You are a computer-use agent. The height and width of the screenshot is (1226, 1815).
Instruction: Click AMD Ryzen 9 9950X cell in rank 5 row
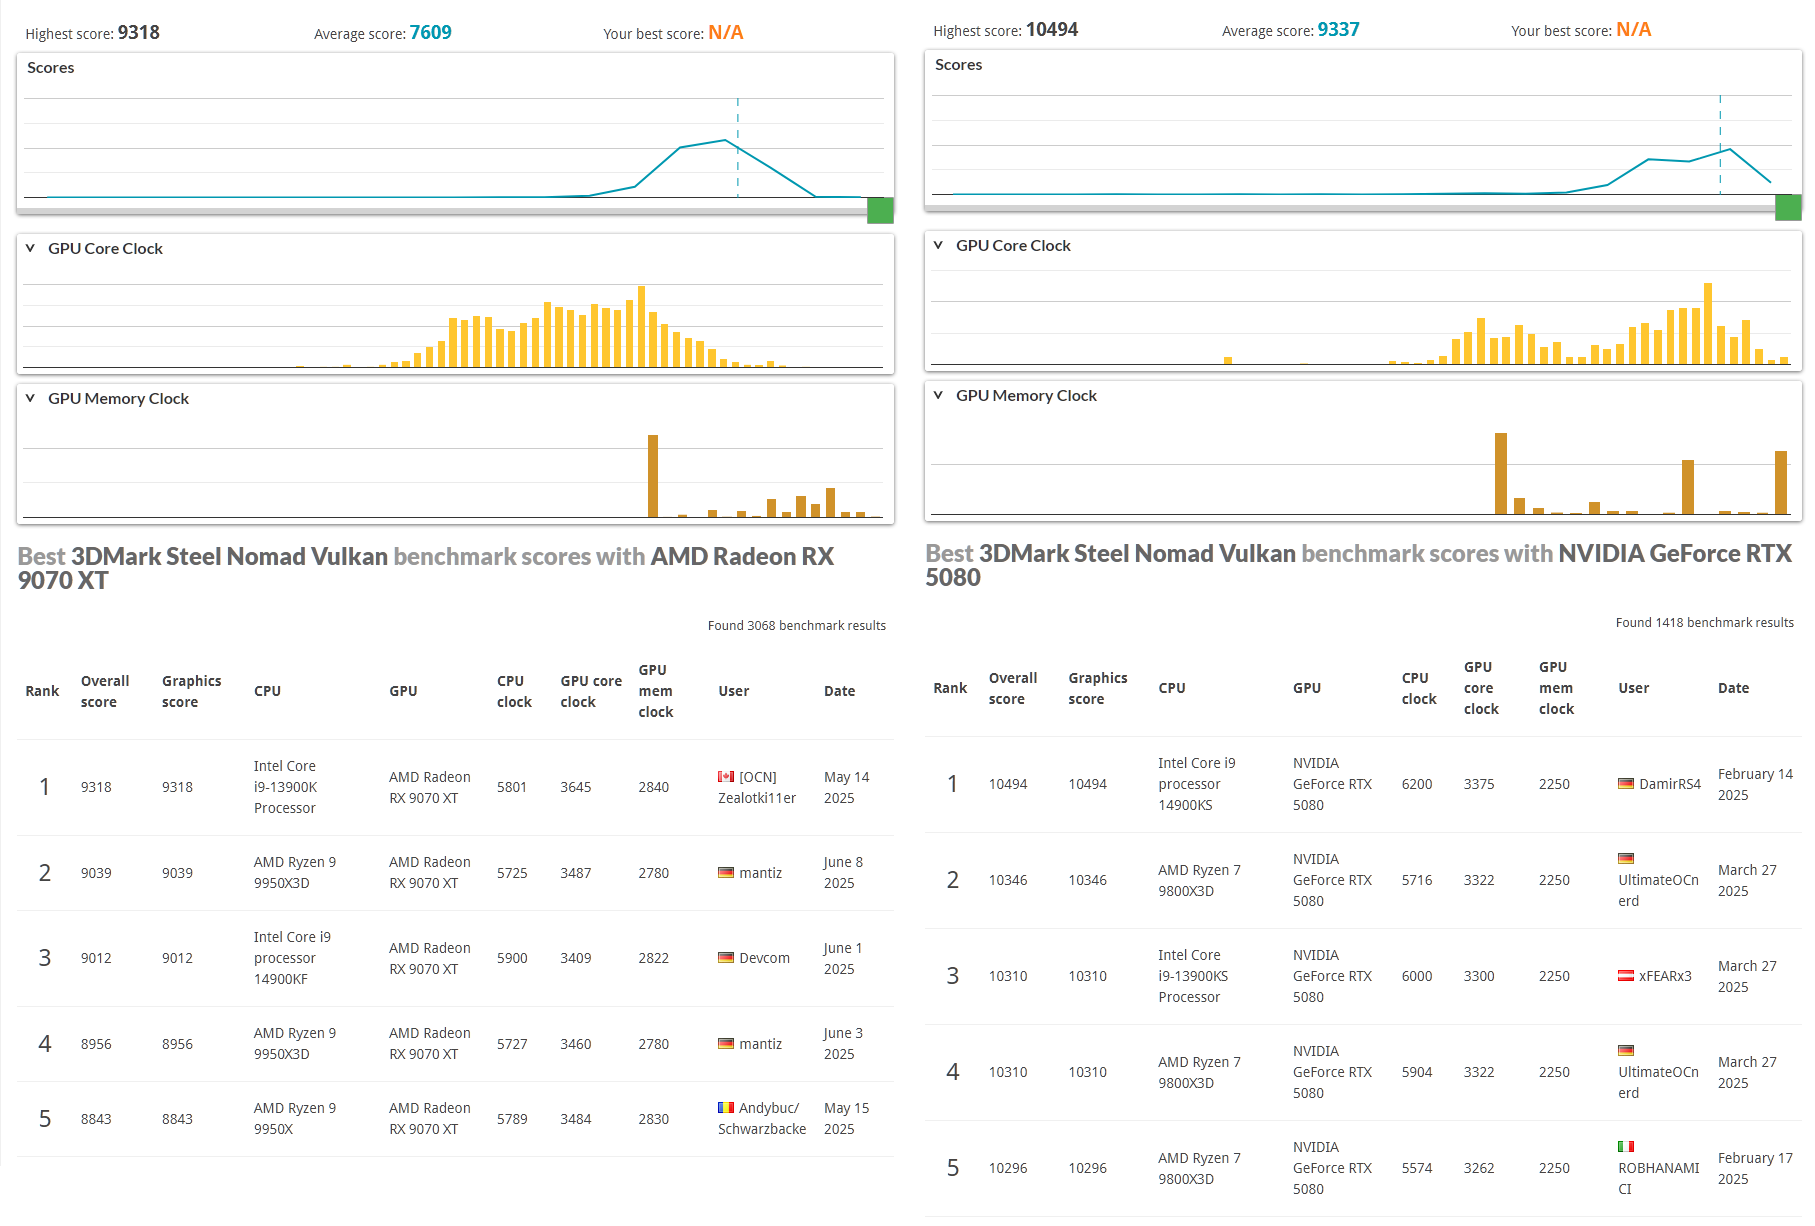click(x=295, y=1119)
